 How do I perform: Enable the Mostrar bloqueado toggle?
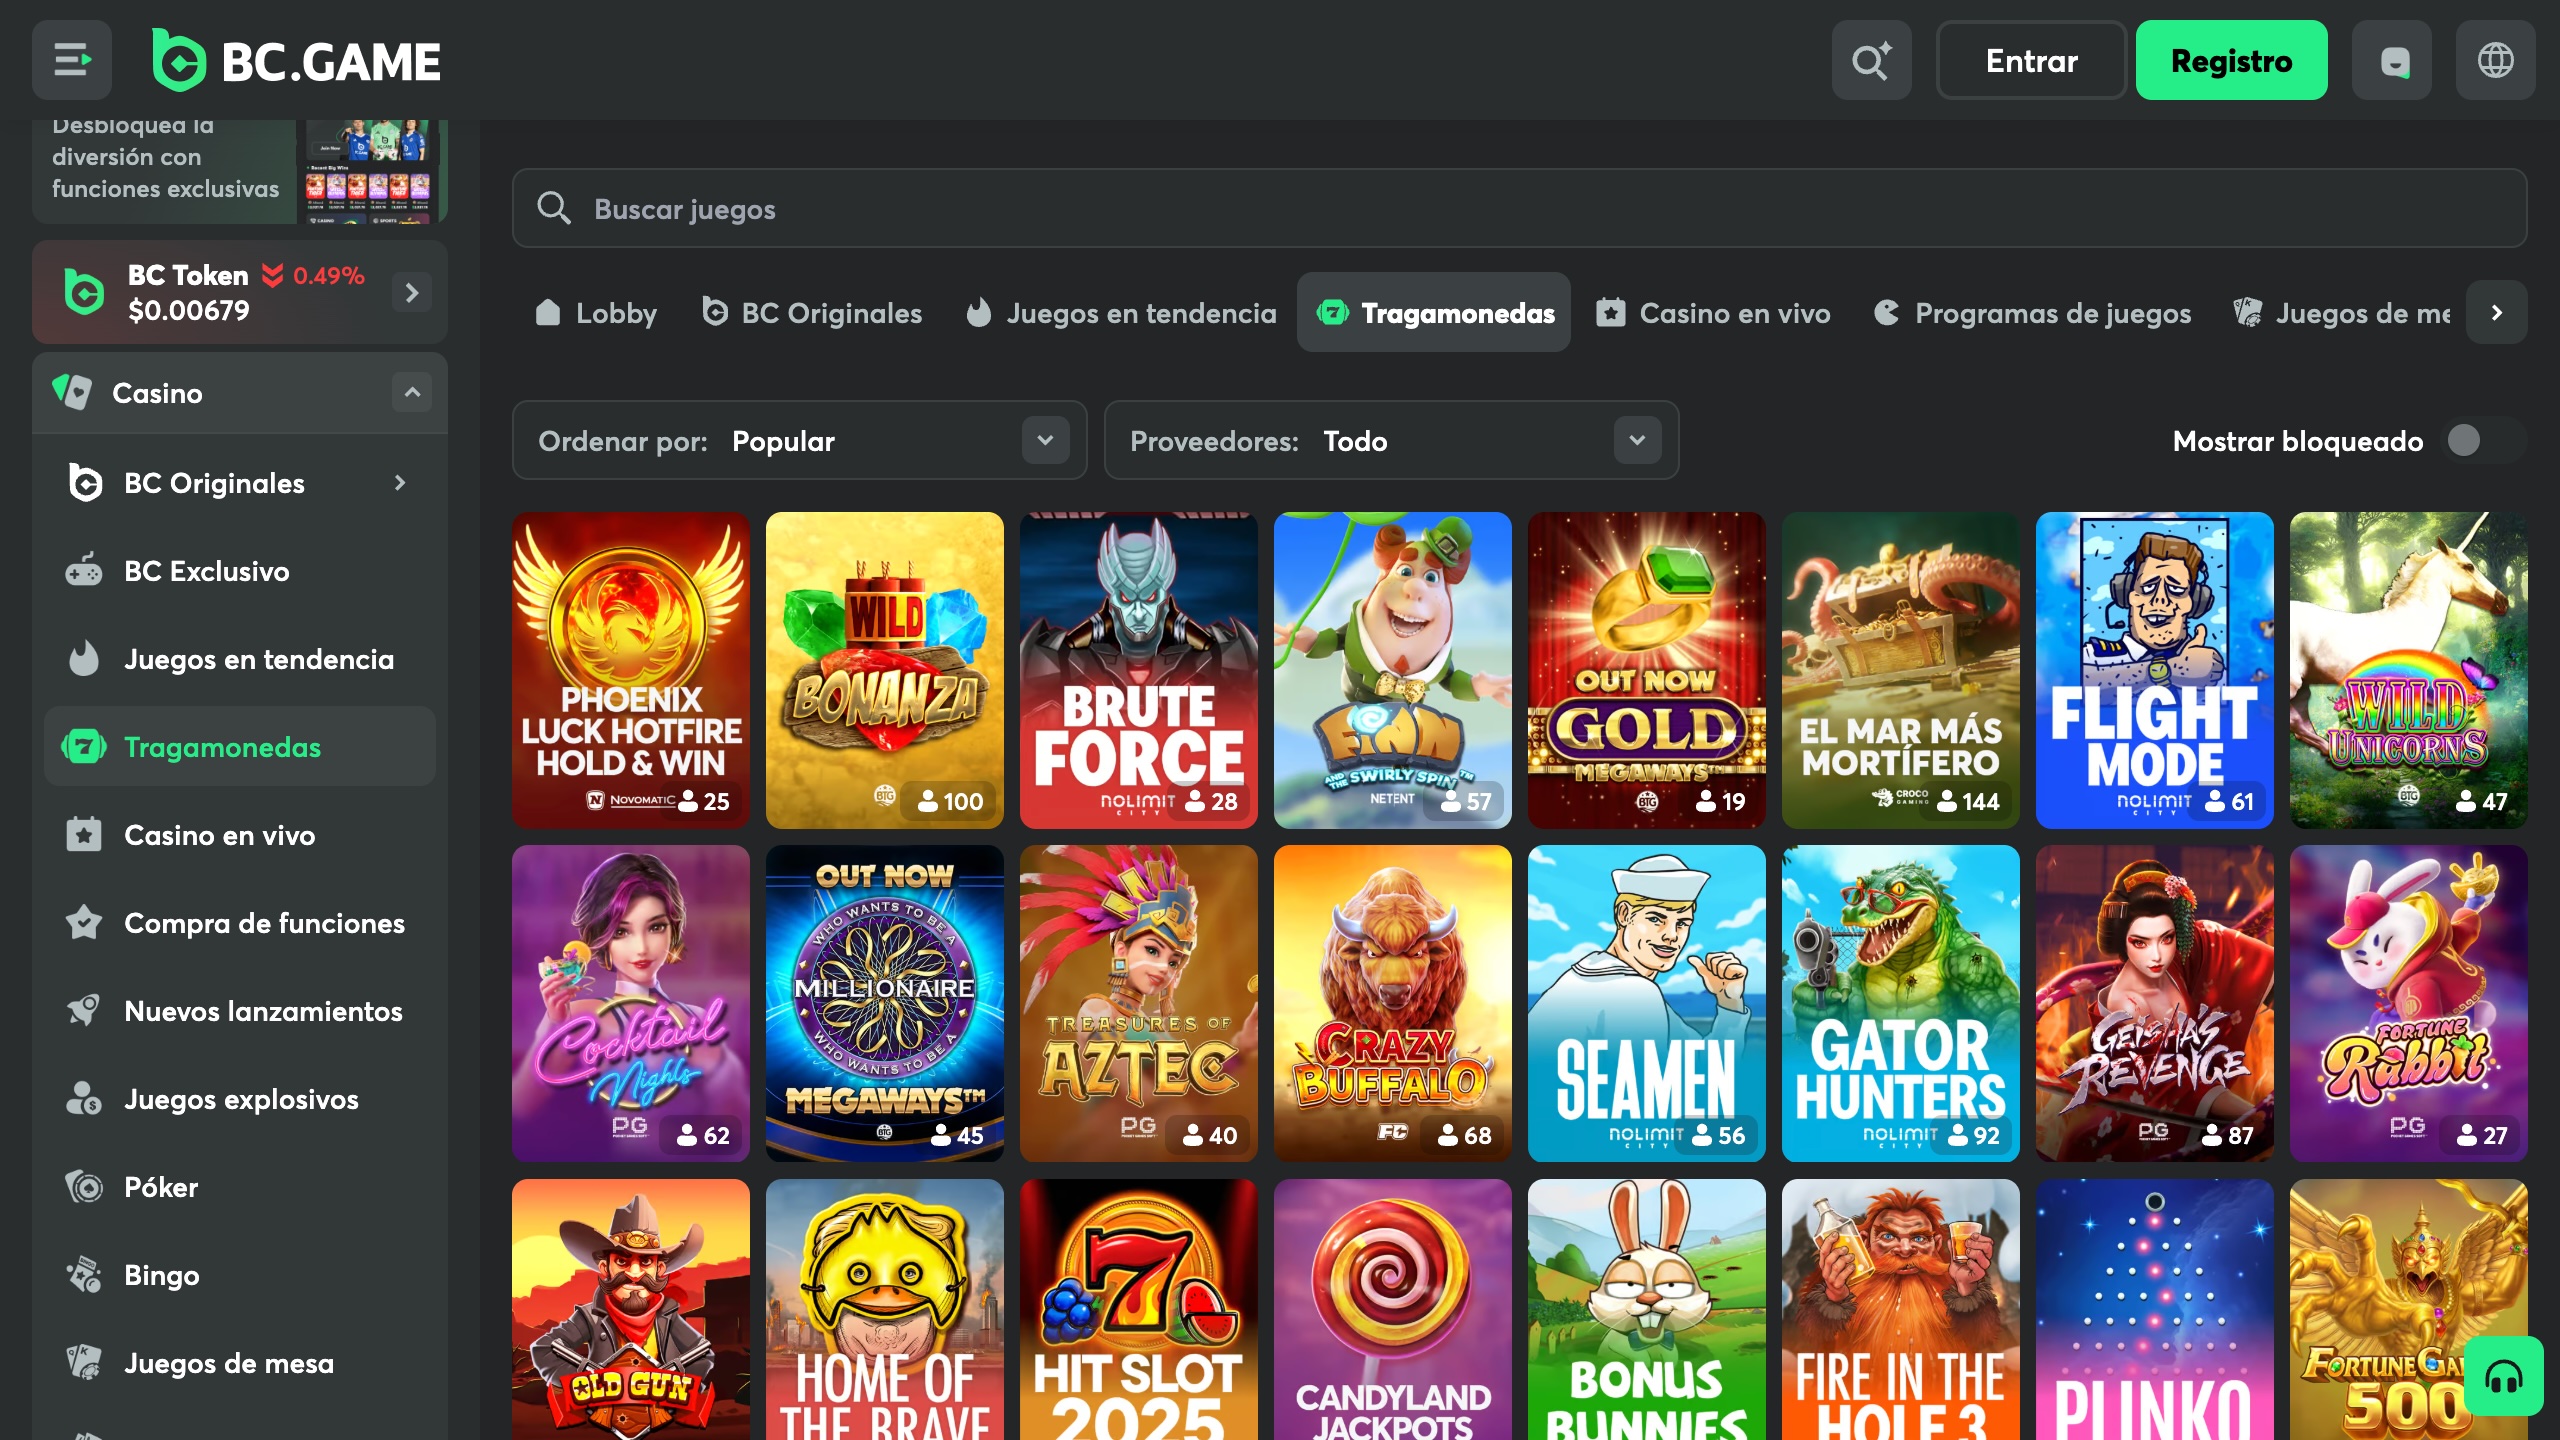tap(2465, 440)
